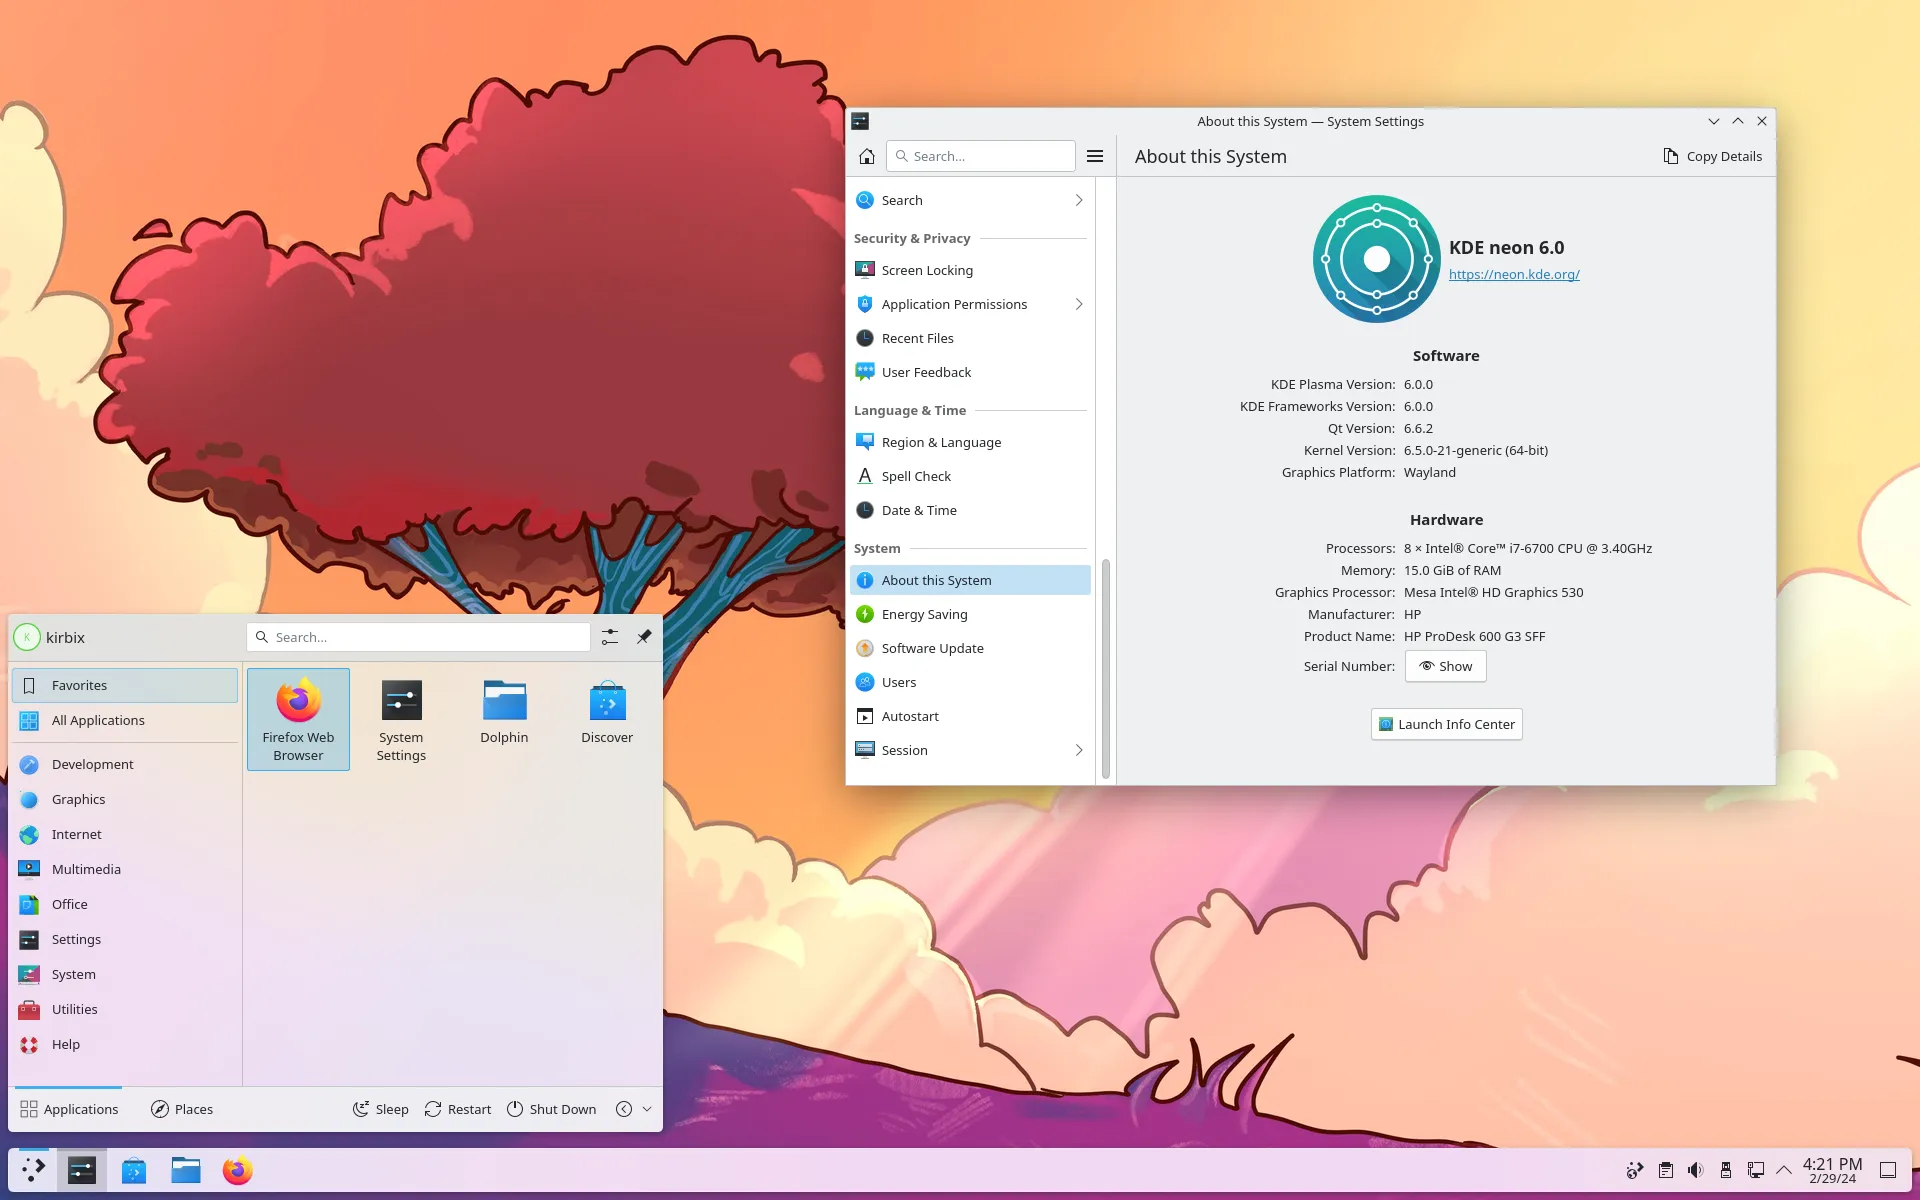Expand Application Permissions submenu arrow
Viewport: 1920px width, 1200px height.
tap(1078, 303)
